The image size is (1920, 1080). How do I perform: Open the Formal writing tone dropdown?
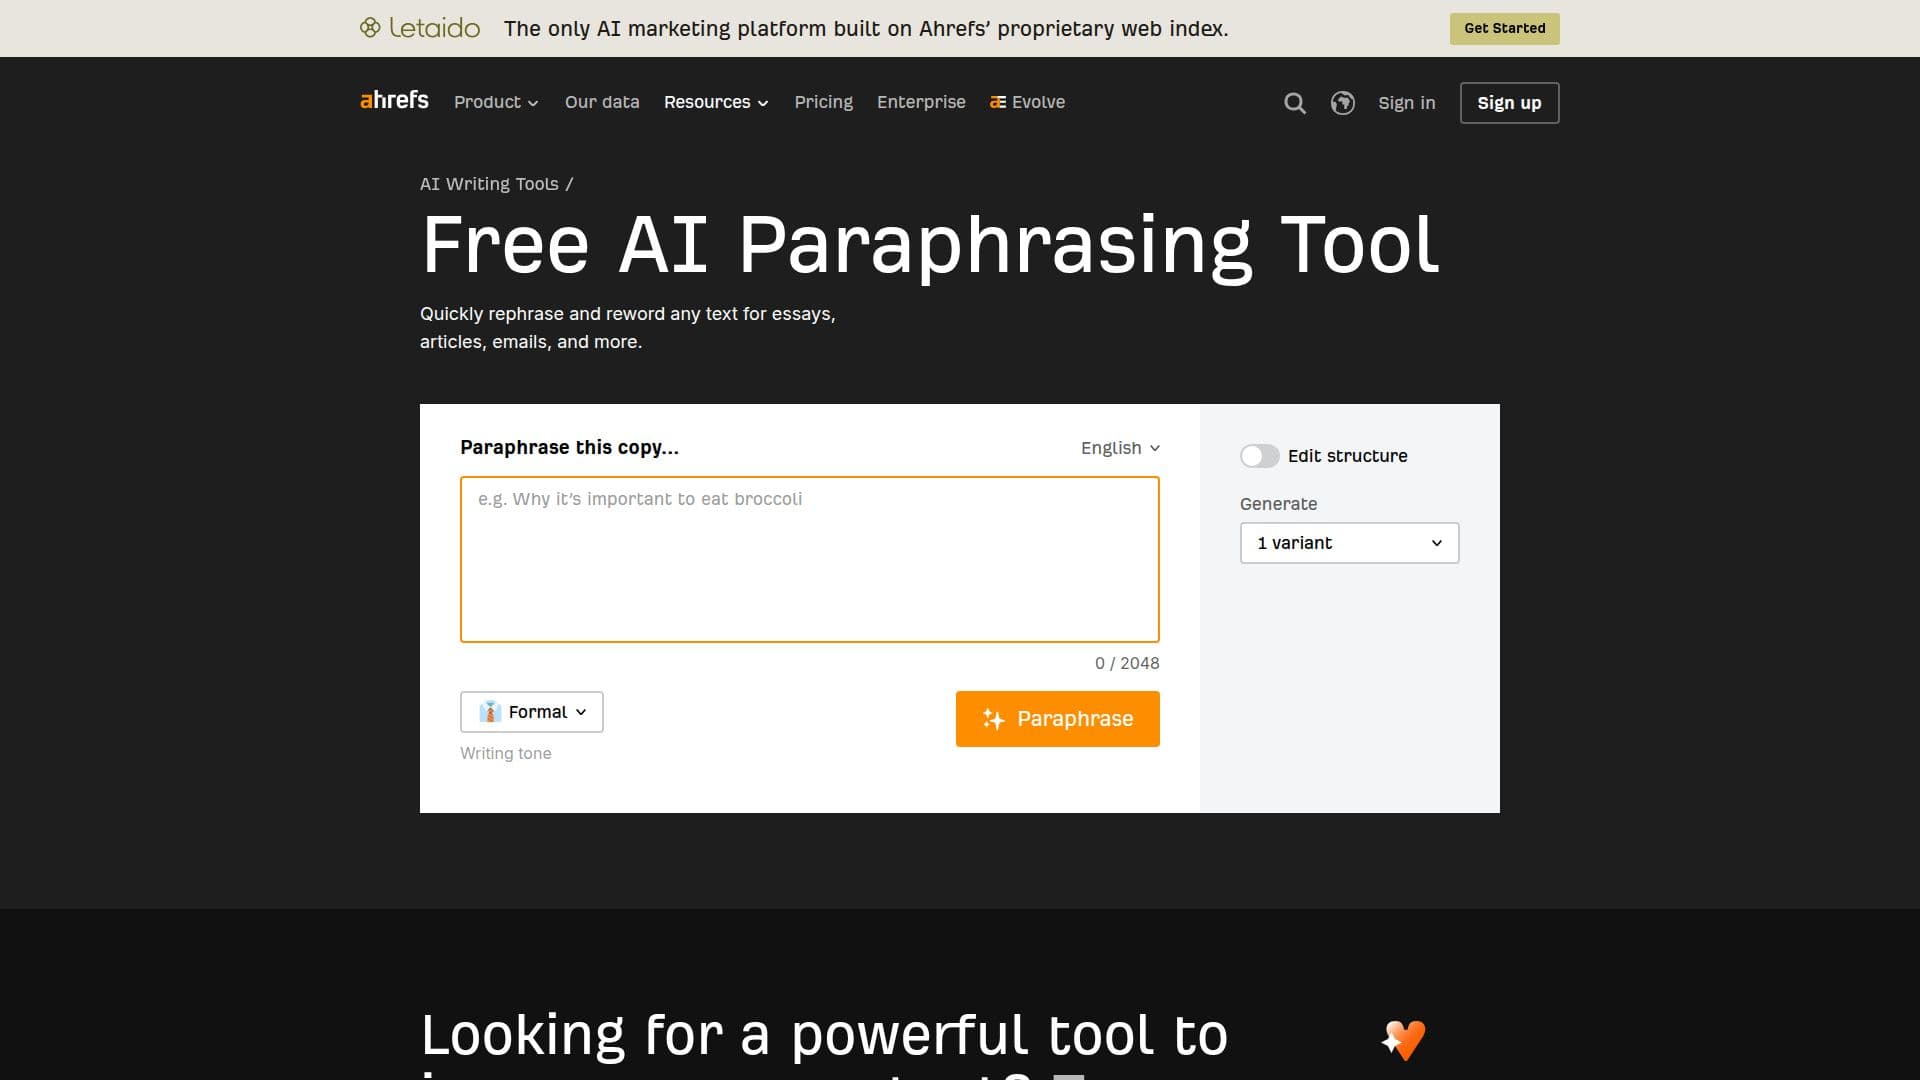coord(532,712)
